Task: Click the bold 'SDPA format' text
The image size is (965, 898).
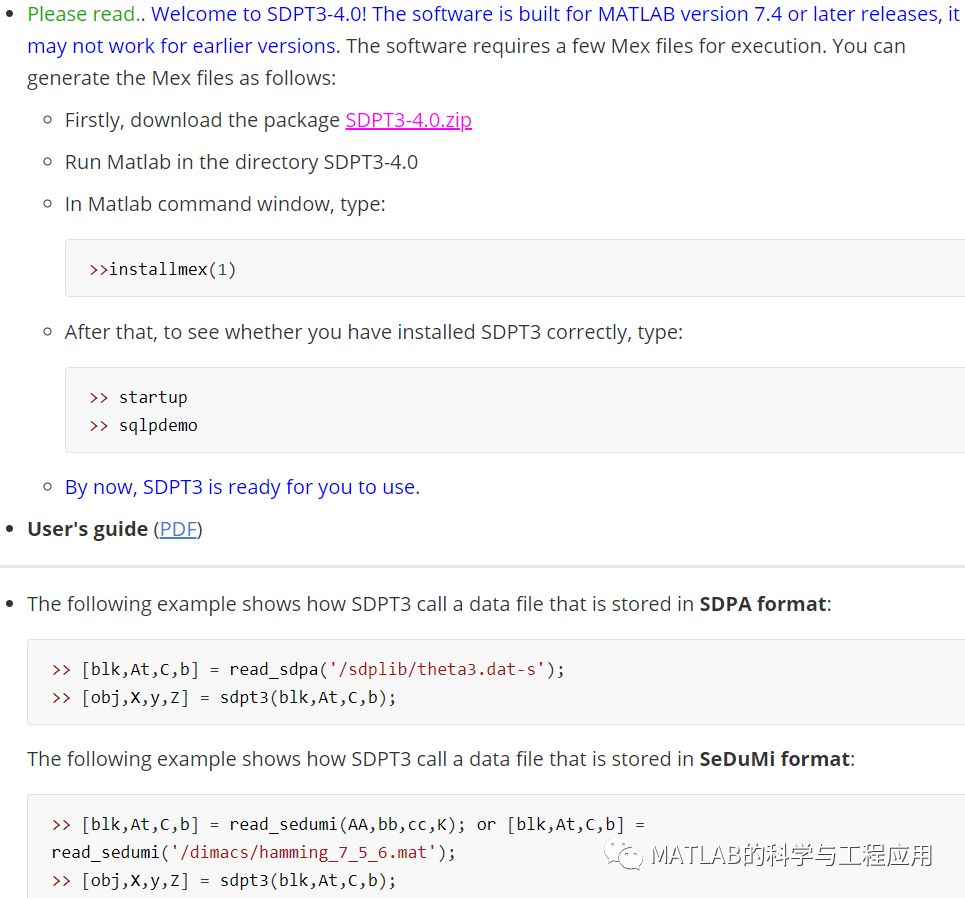Action: coord(763,604)
